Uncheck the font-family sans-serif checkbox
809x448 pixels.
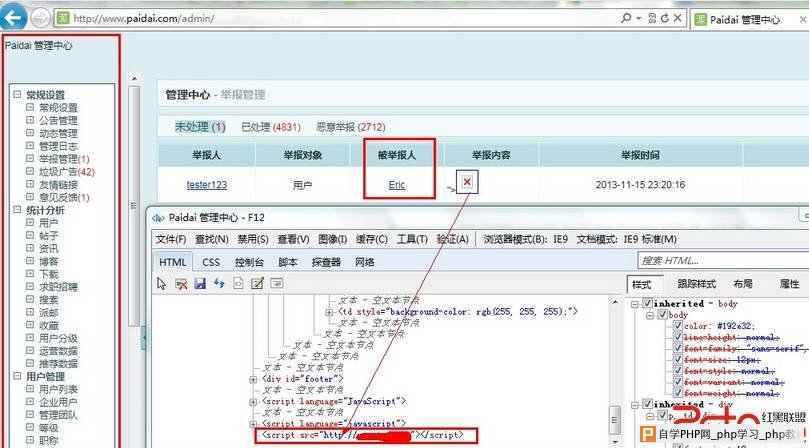tap(678, 348)
